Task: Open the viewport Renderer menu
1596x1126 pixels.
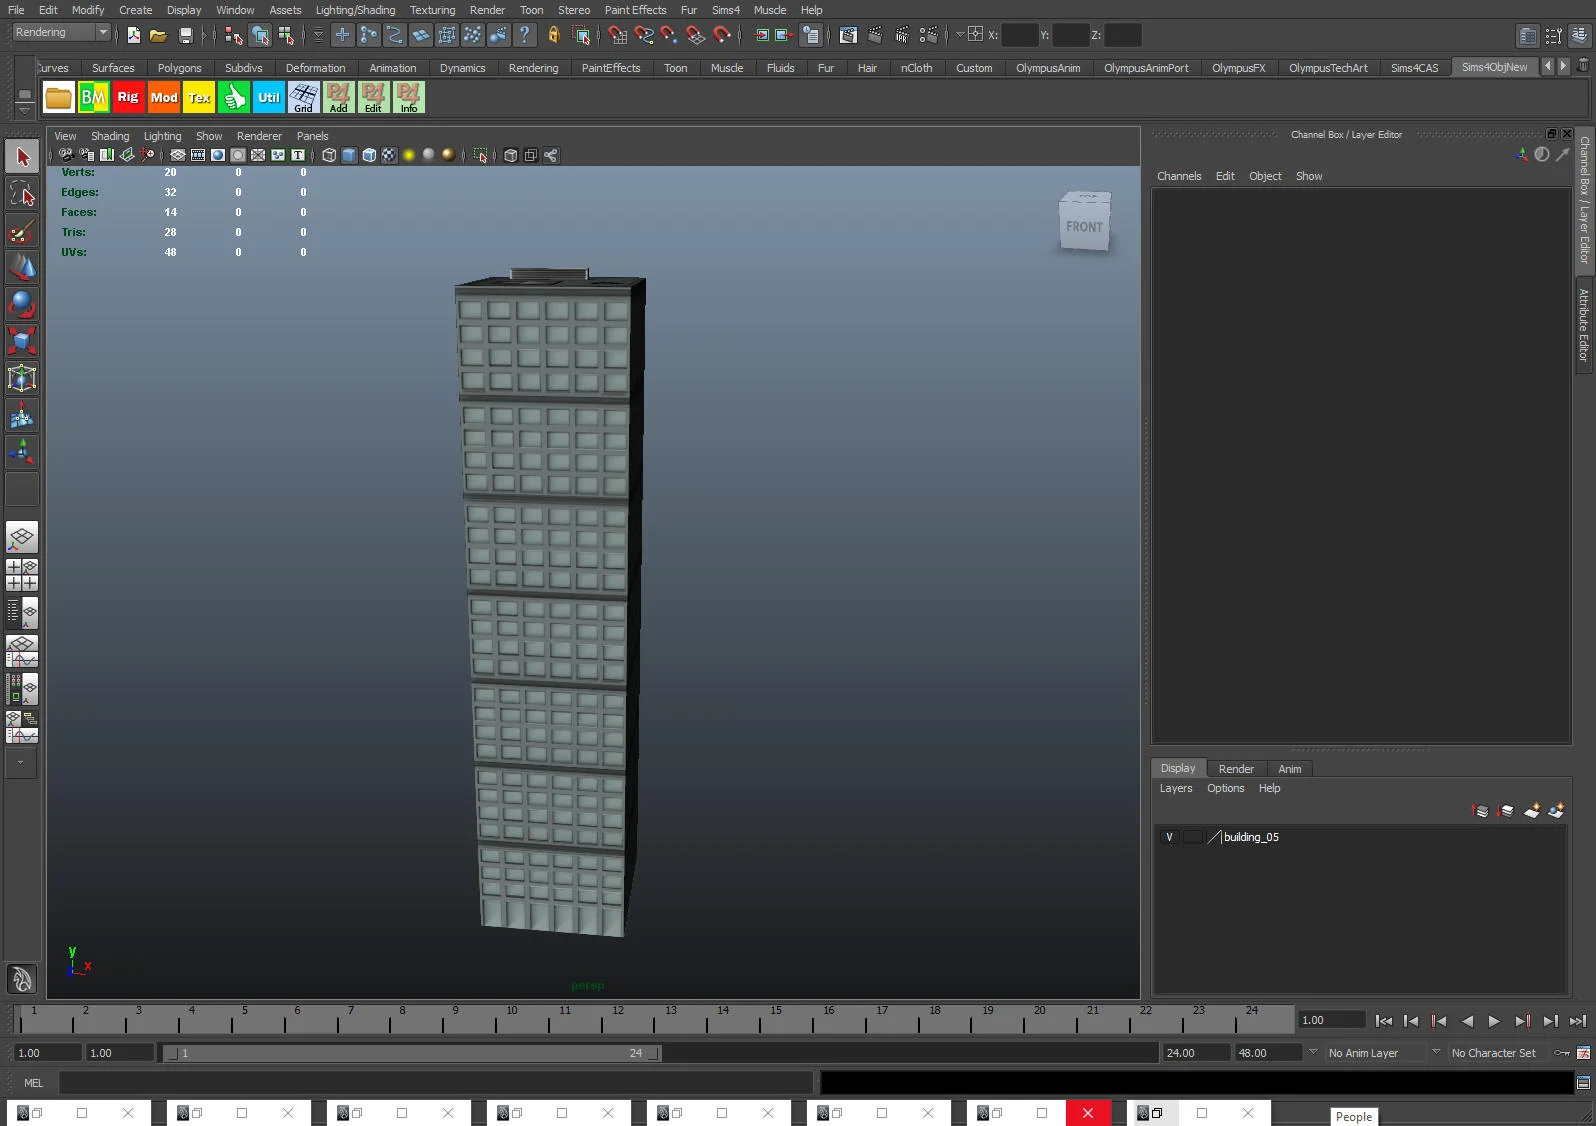Action: (259, 136)
